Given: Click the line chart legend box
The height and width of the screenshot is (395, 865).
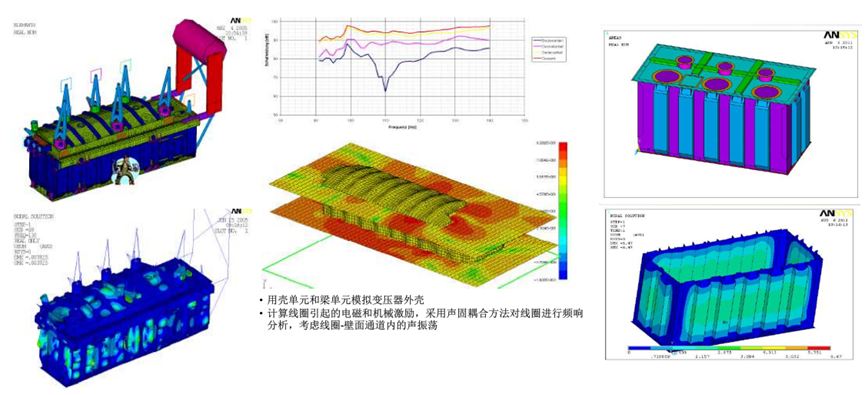Looking at the screenshot, I should [550, 49].
